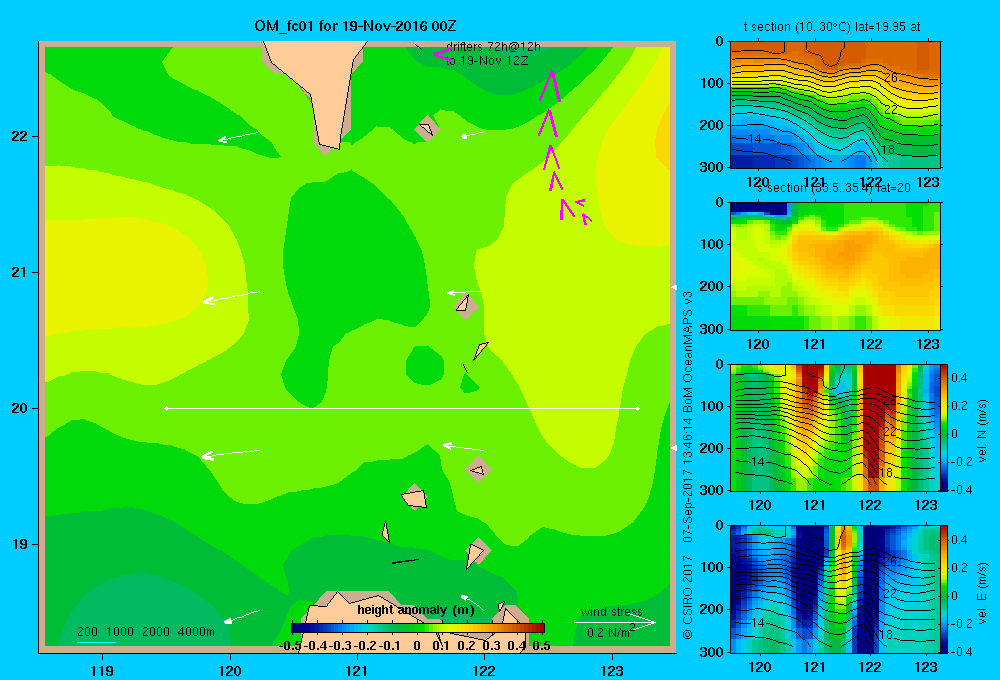
Task: Click the "t section (10..30°C) lat=19.95" title
Action: pyautogui.click(x=823, y=27)
